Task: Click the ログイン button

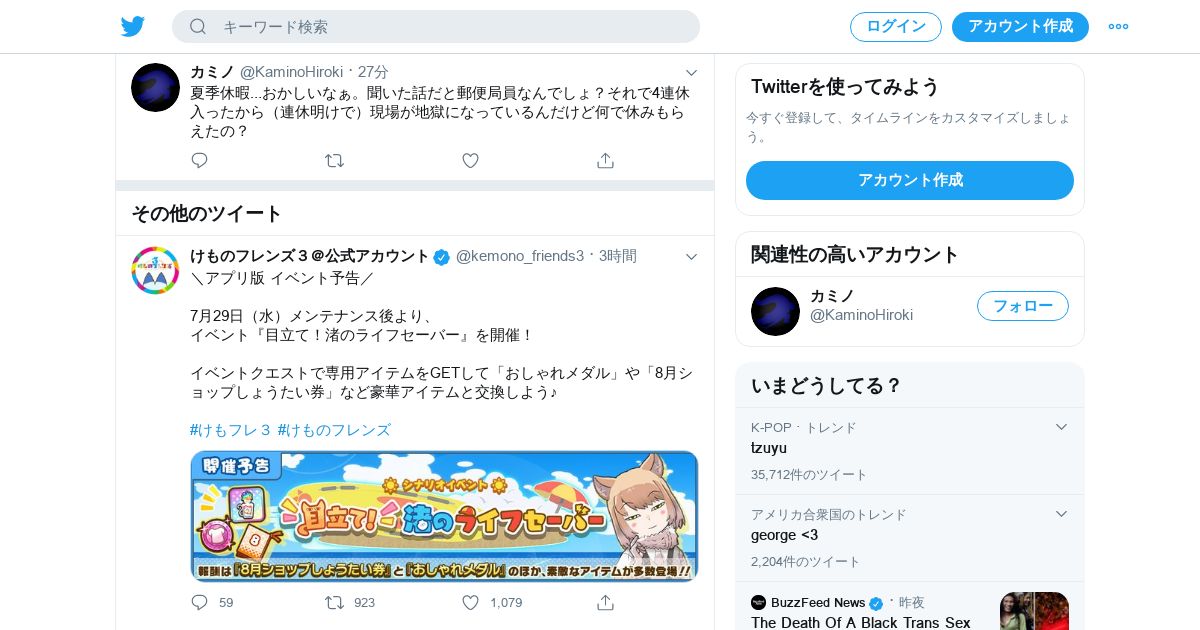Action: pyautogui.click(x=896, y=27)
